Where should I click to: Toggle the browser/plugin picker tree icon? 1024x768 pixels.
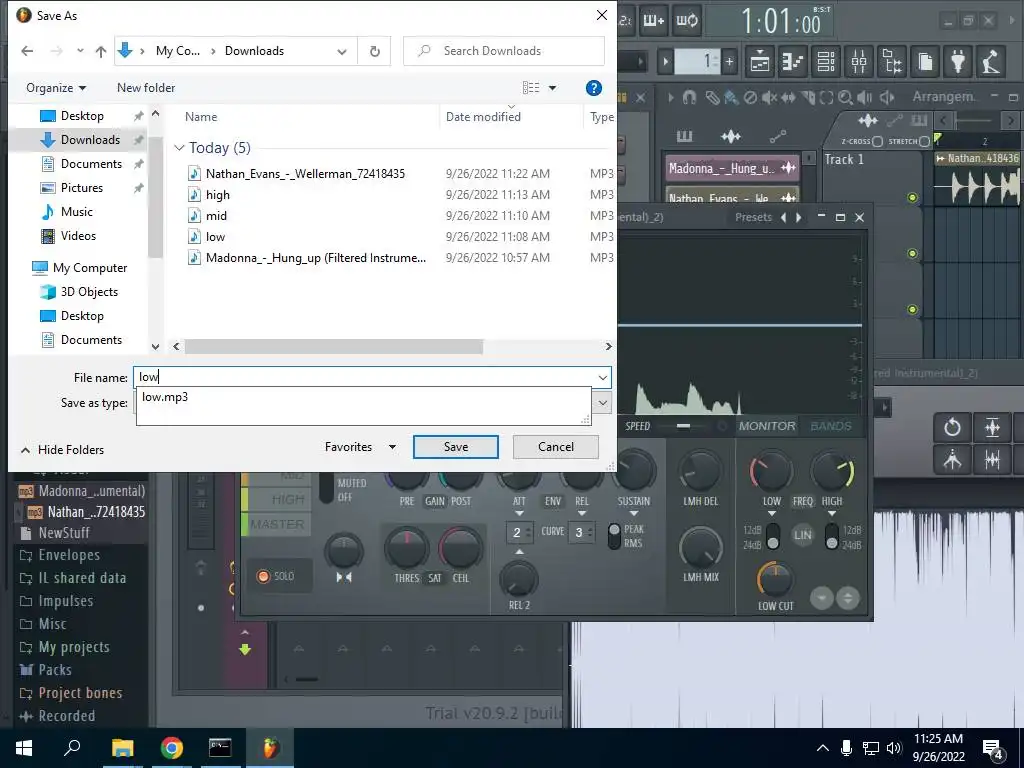[x=892, y=62]
